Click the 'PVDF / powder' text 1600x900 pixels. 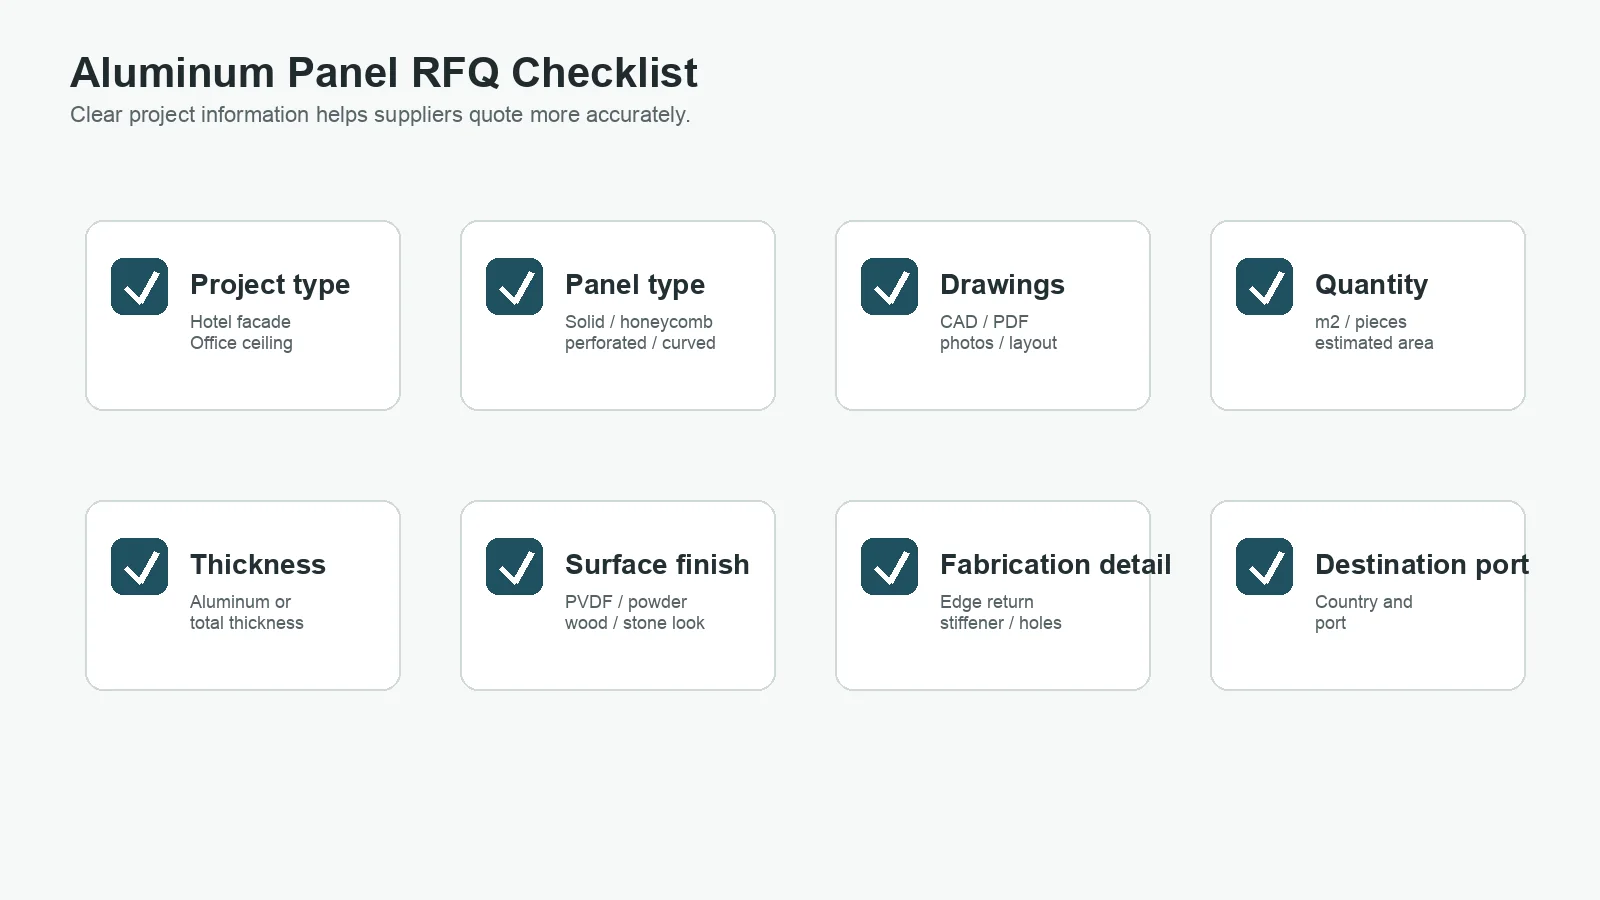(626, 602)
